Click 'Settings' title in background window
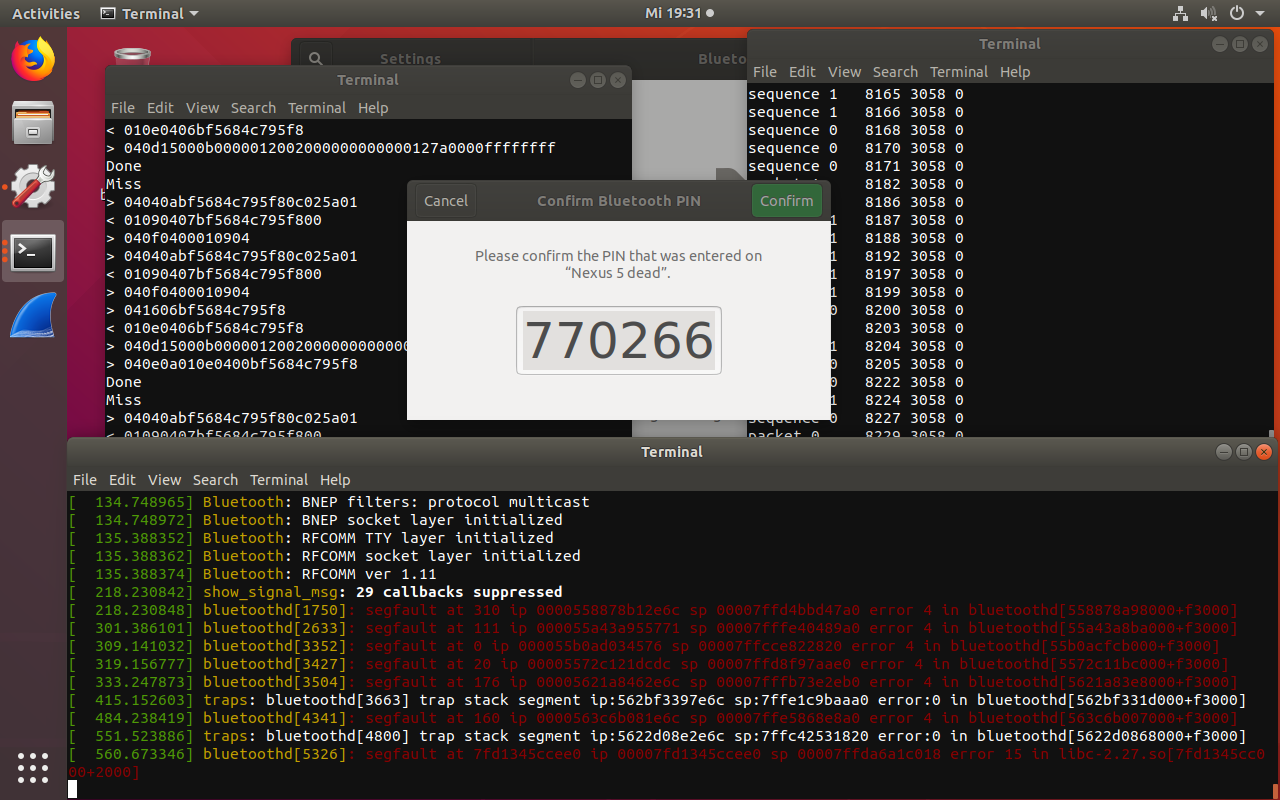This screenshot has height=800, width=1280. click(x=410, y=59)
